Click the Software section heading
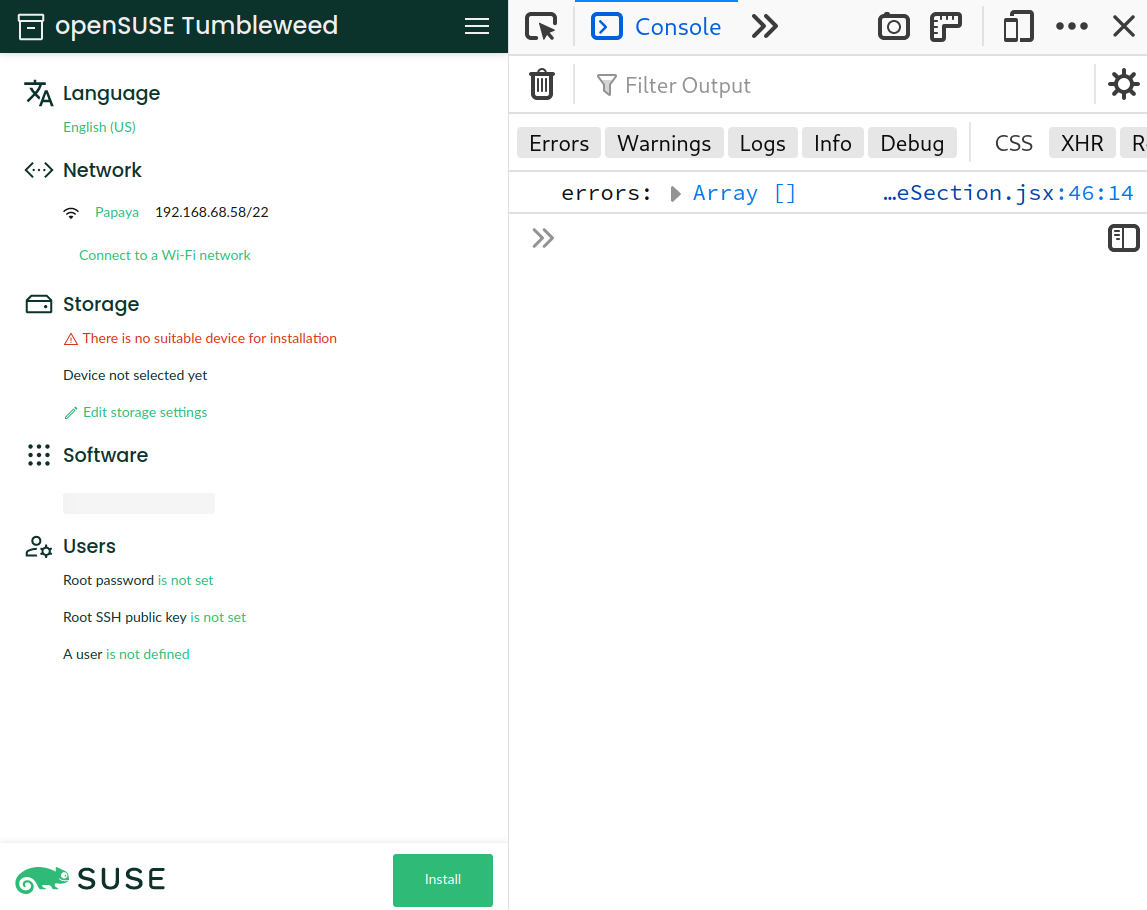 [105, 455]
